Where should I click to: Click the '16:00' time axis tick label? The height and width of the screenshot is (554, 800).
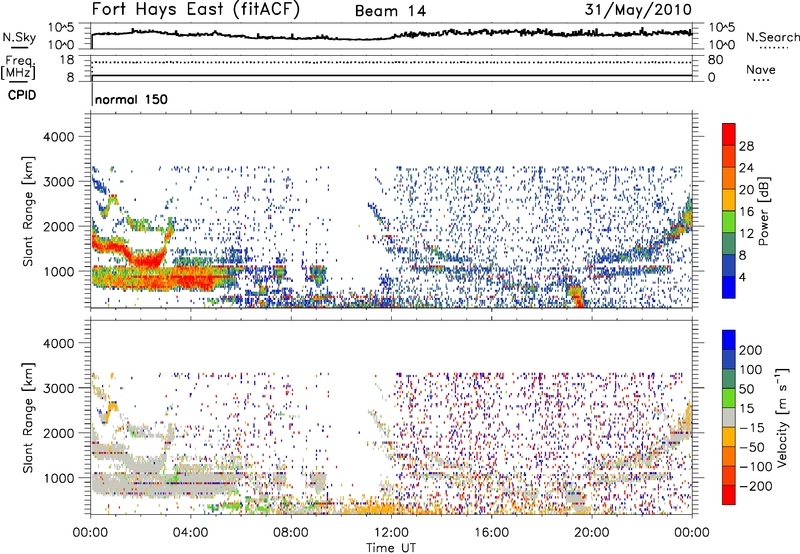coord(491,533)
